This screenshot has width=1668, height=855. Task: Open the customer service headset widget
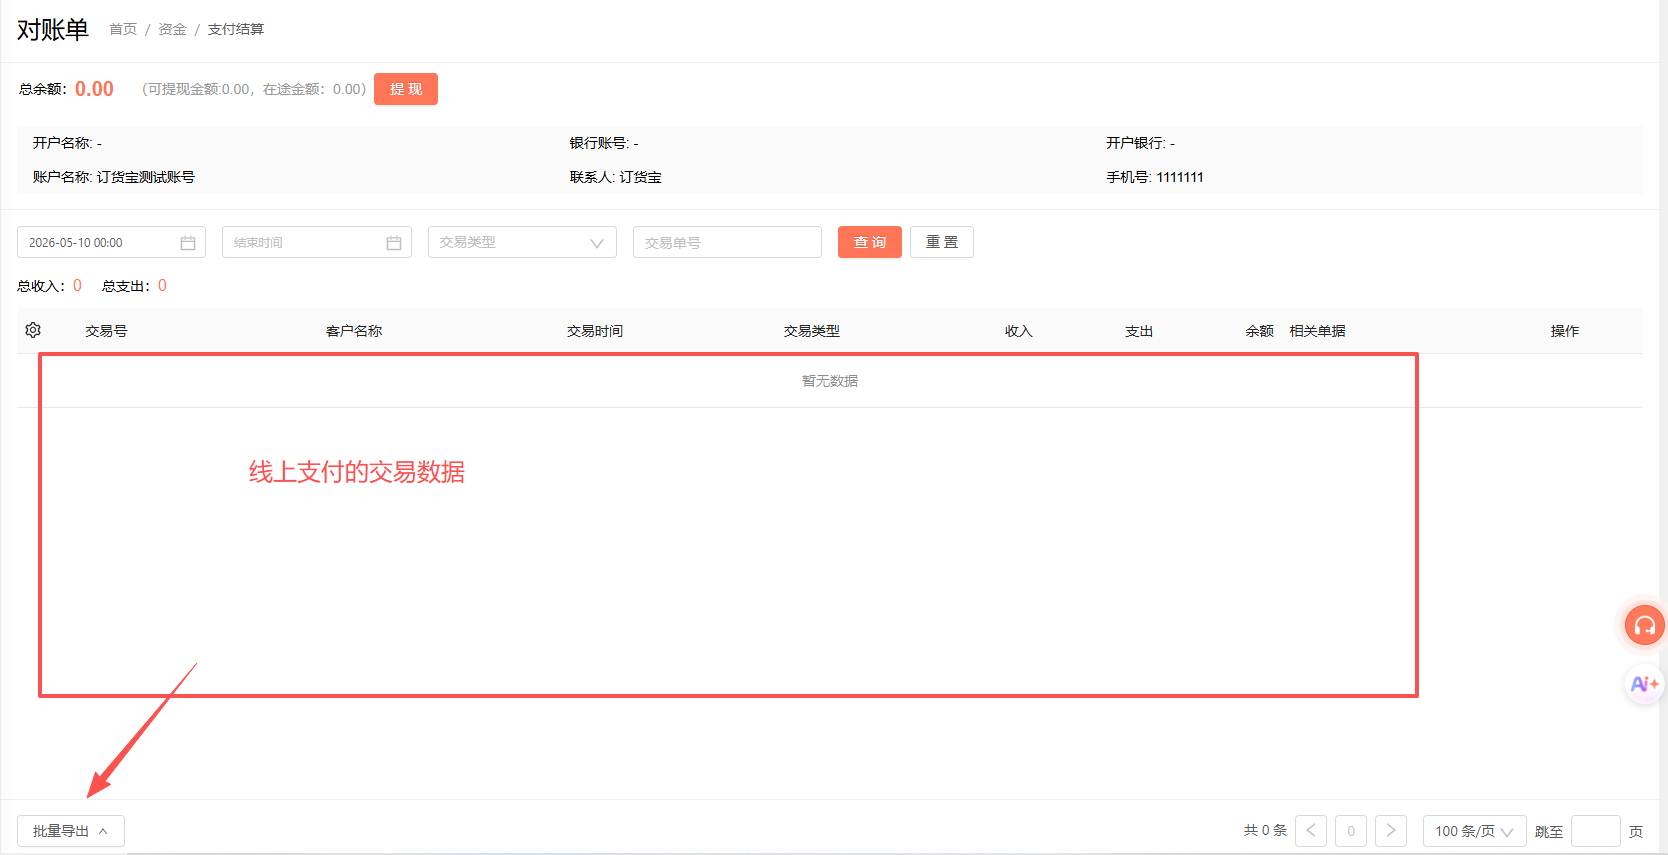tap(1644, 626)
